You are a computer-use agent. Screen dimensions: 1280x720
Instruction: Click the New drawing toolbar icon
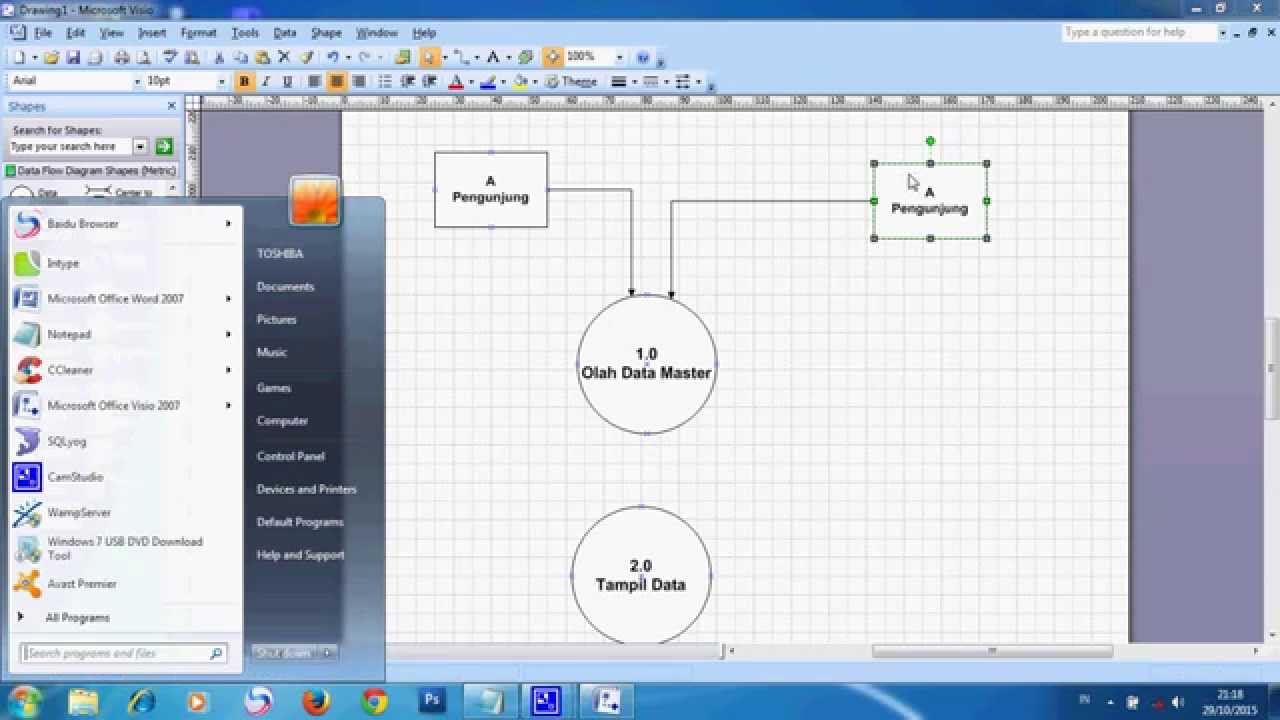coord(20,57)
